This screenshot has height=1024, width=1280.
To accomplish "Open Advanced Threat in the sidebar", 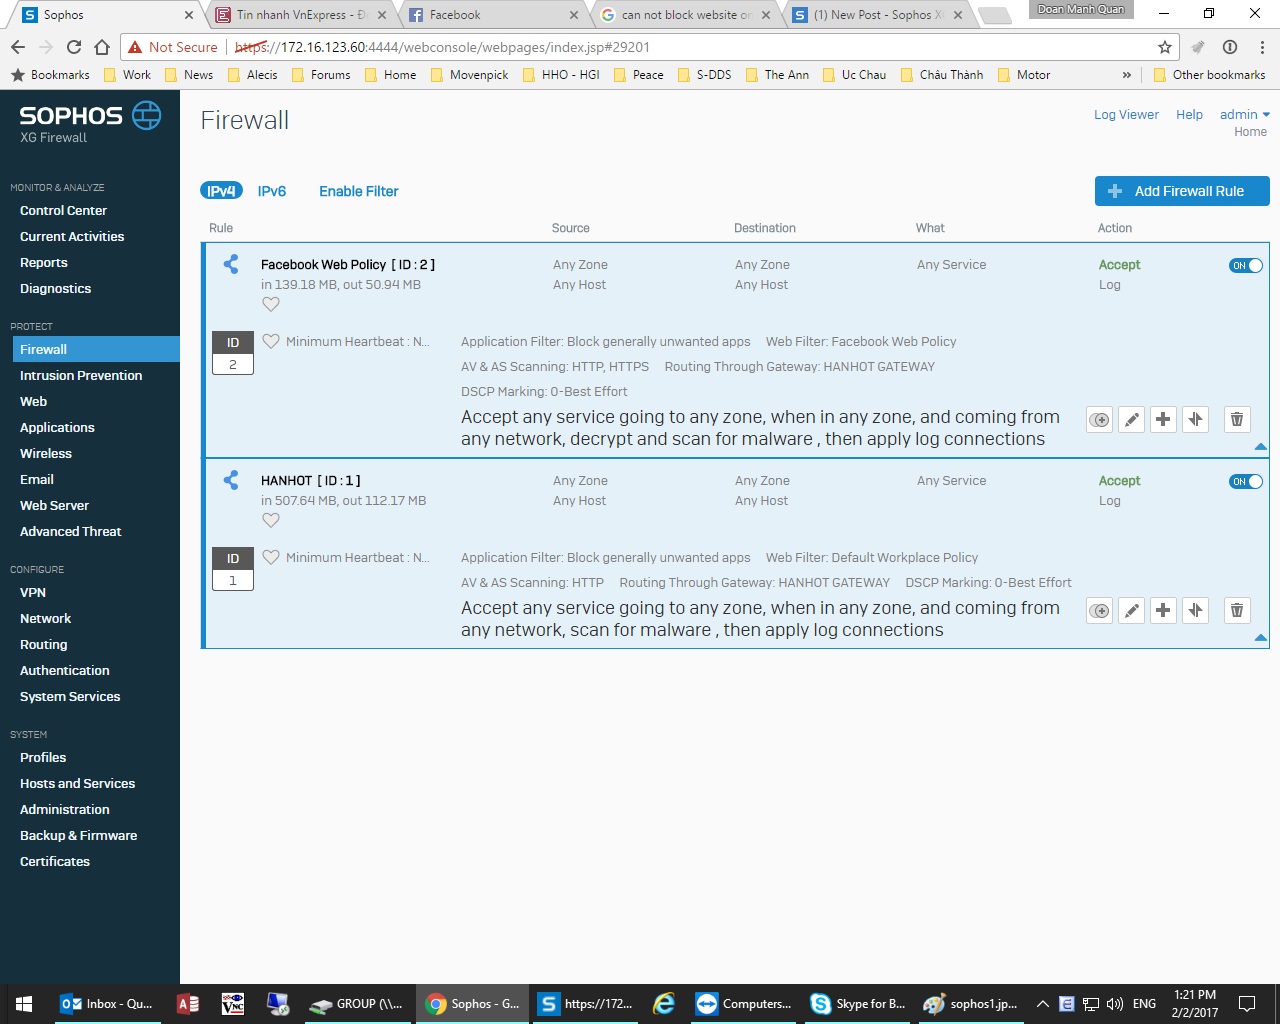I will pos(70,532).
